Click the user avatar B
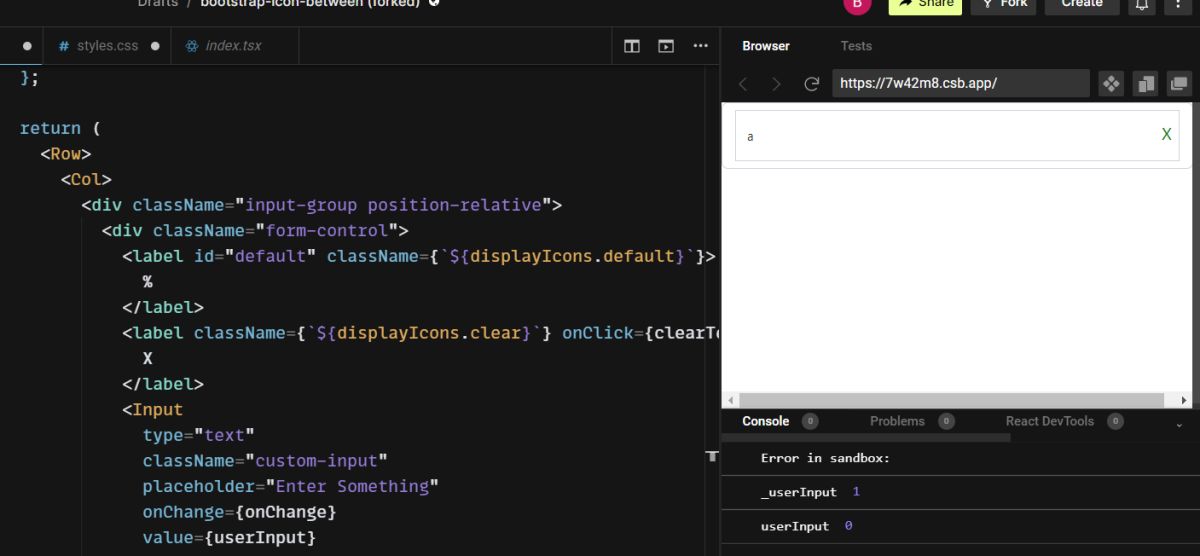Image resolution: width=1200 pixels, height=556 pixels. click(x=857, y=4)
